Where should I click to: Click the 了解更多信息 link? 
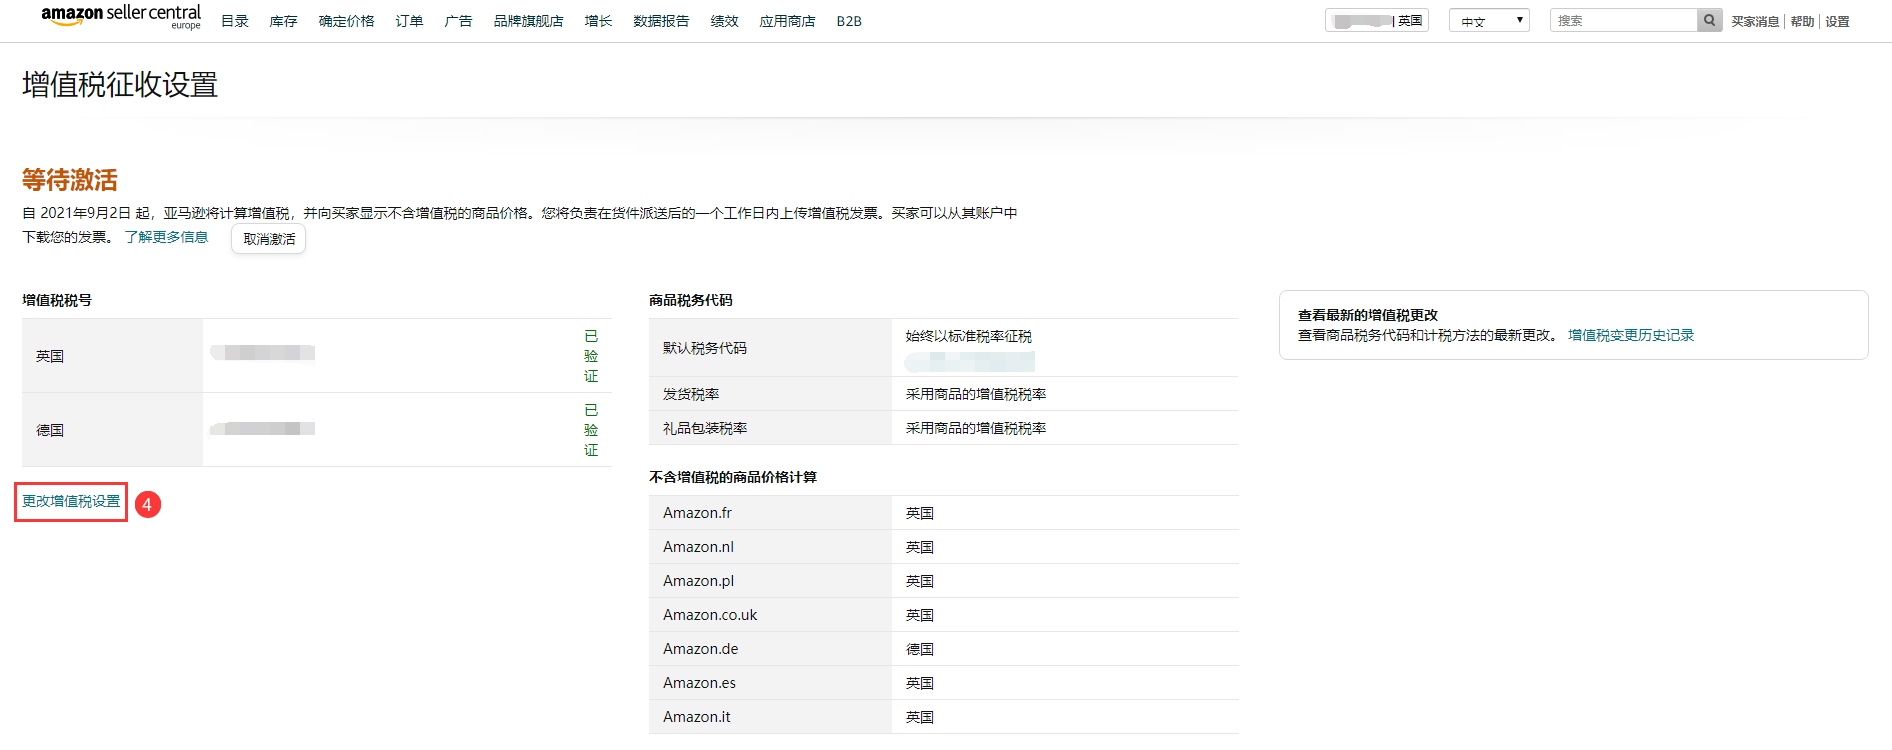[x=166, y=237]
